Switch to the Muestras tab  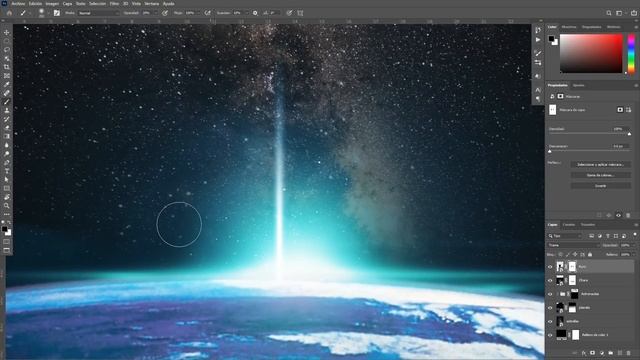coord(569,27)
